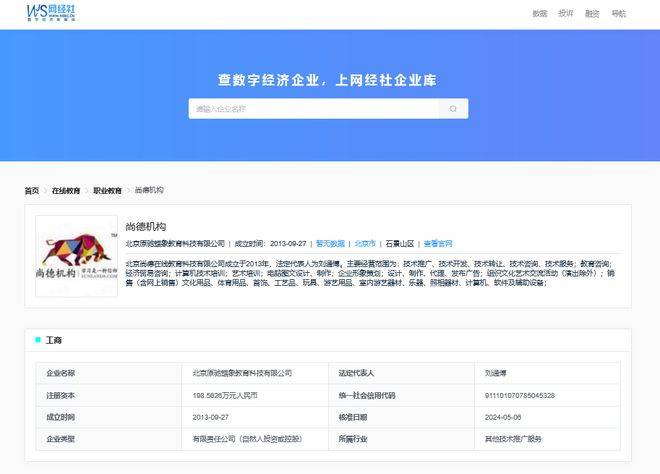The width and height of the screenshot is (660, 474).
Task: Open the 北京市 link
Action: point(365,244)
